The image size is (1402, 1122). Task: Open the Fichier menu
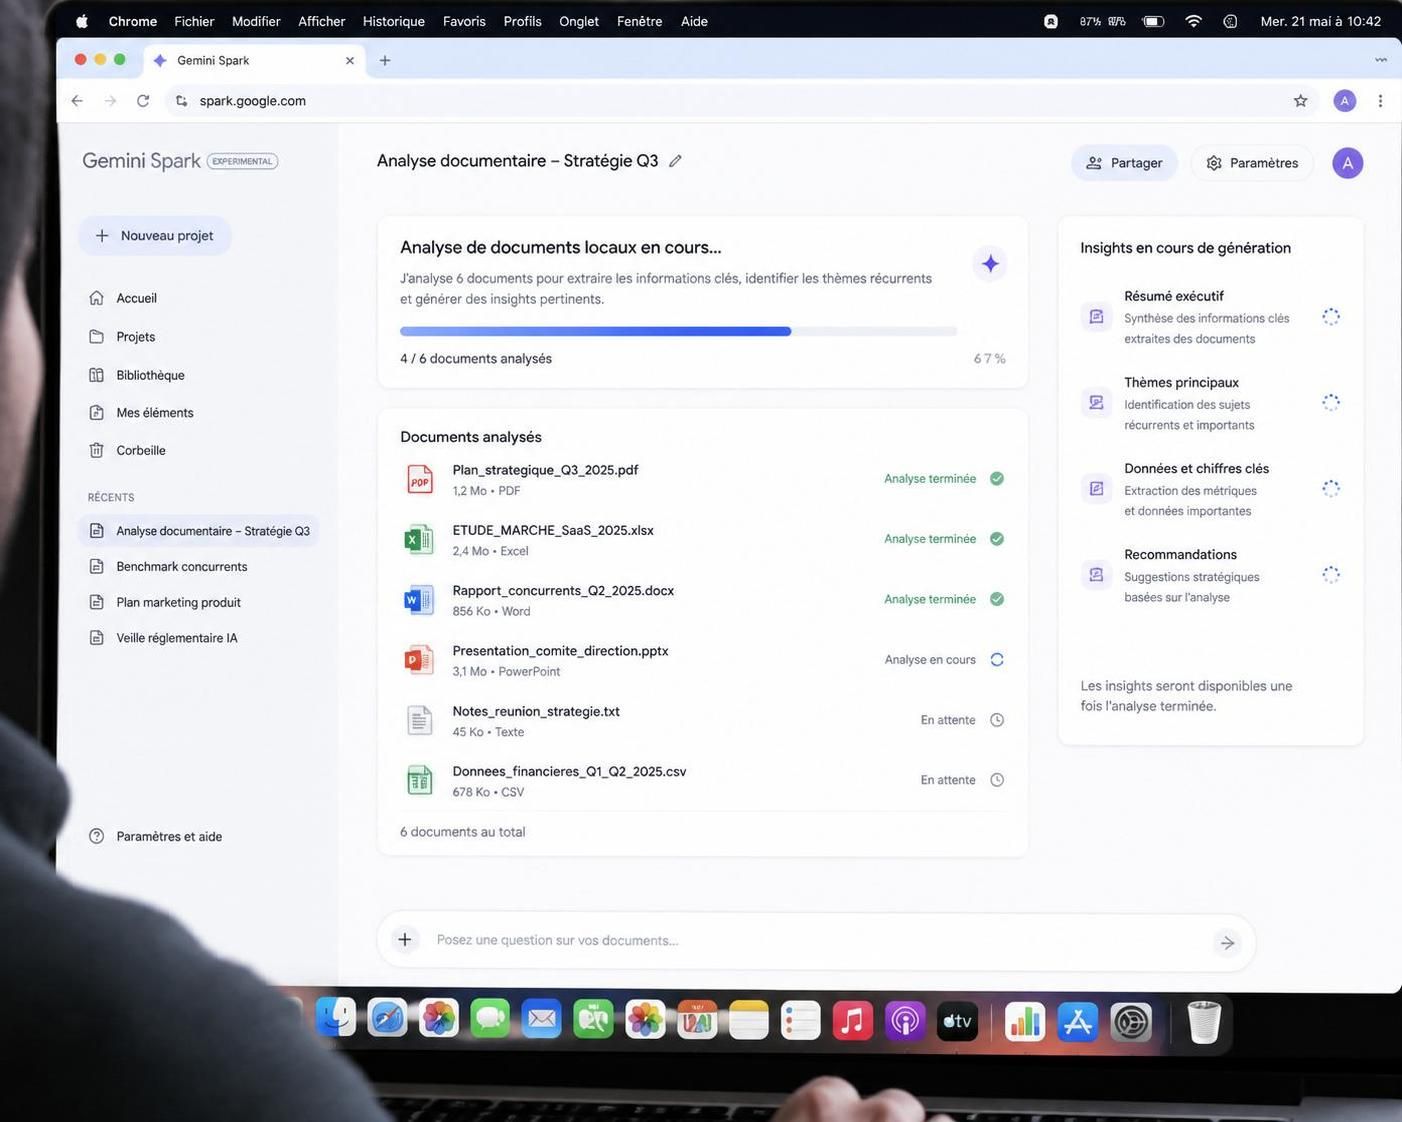194,21
